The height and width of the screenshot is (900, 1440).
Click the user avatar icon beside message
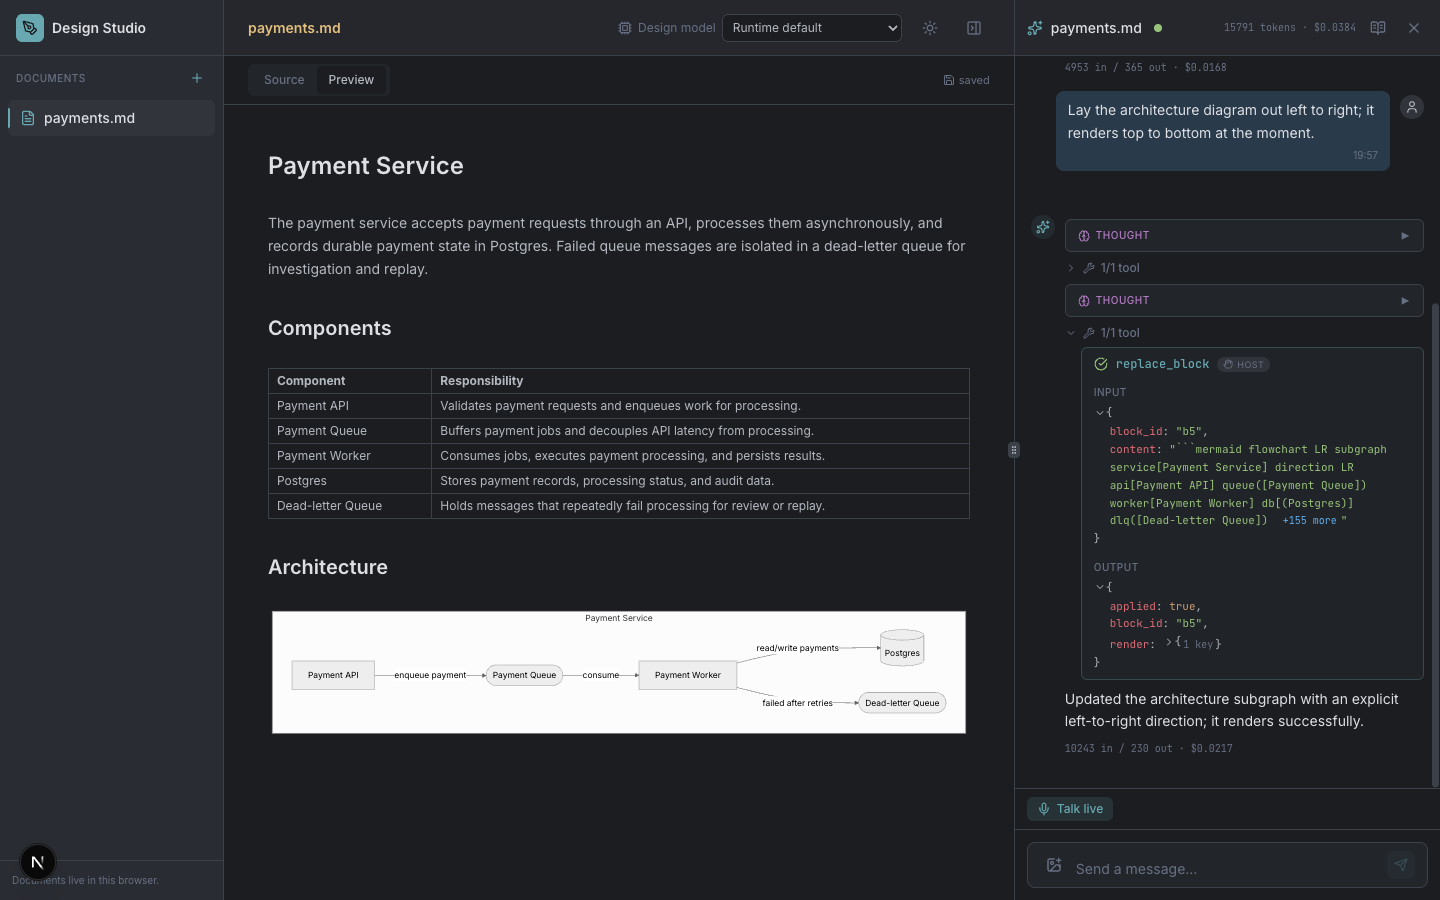(x=1412, y=107)
